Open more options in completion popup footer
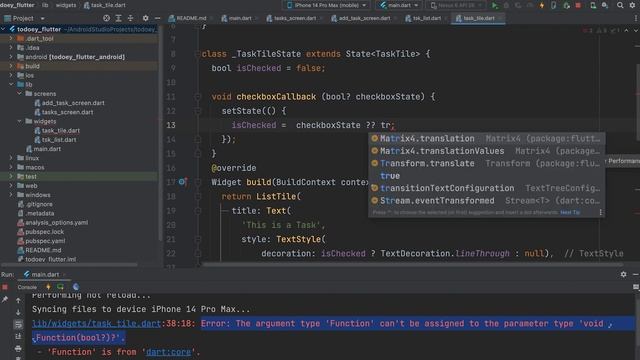The height and width of the screenshot is (360, 640). pos(600,212)
